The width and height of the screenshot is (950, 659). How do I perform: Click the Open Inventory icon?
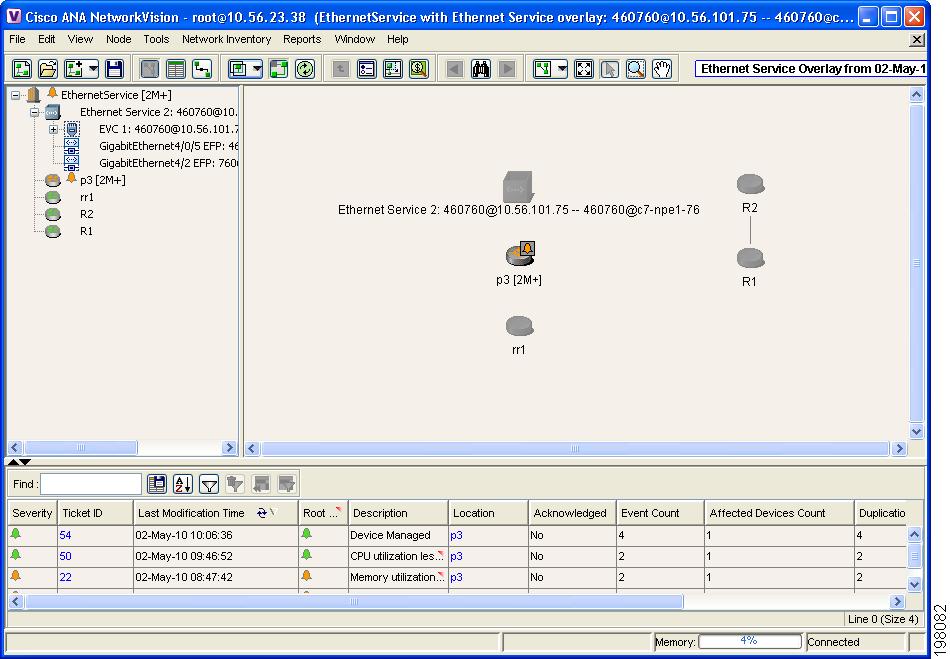(x=367, y=68)
